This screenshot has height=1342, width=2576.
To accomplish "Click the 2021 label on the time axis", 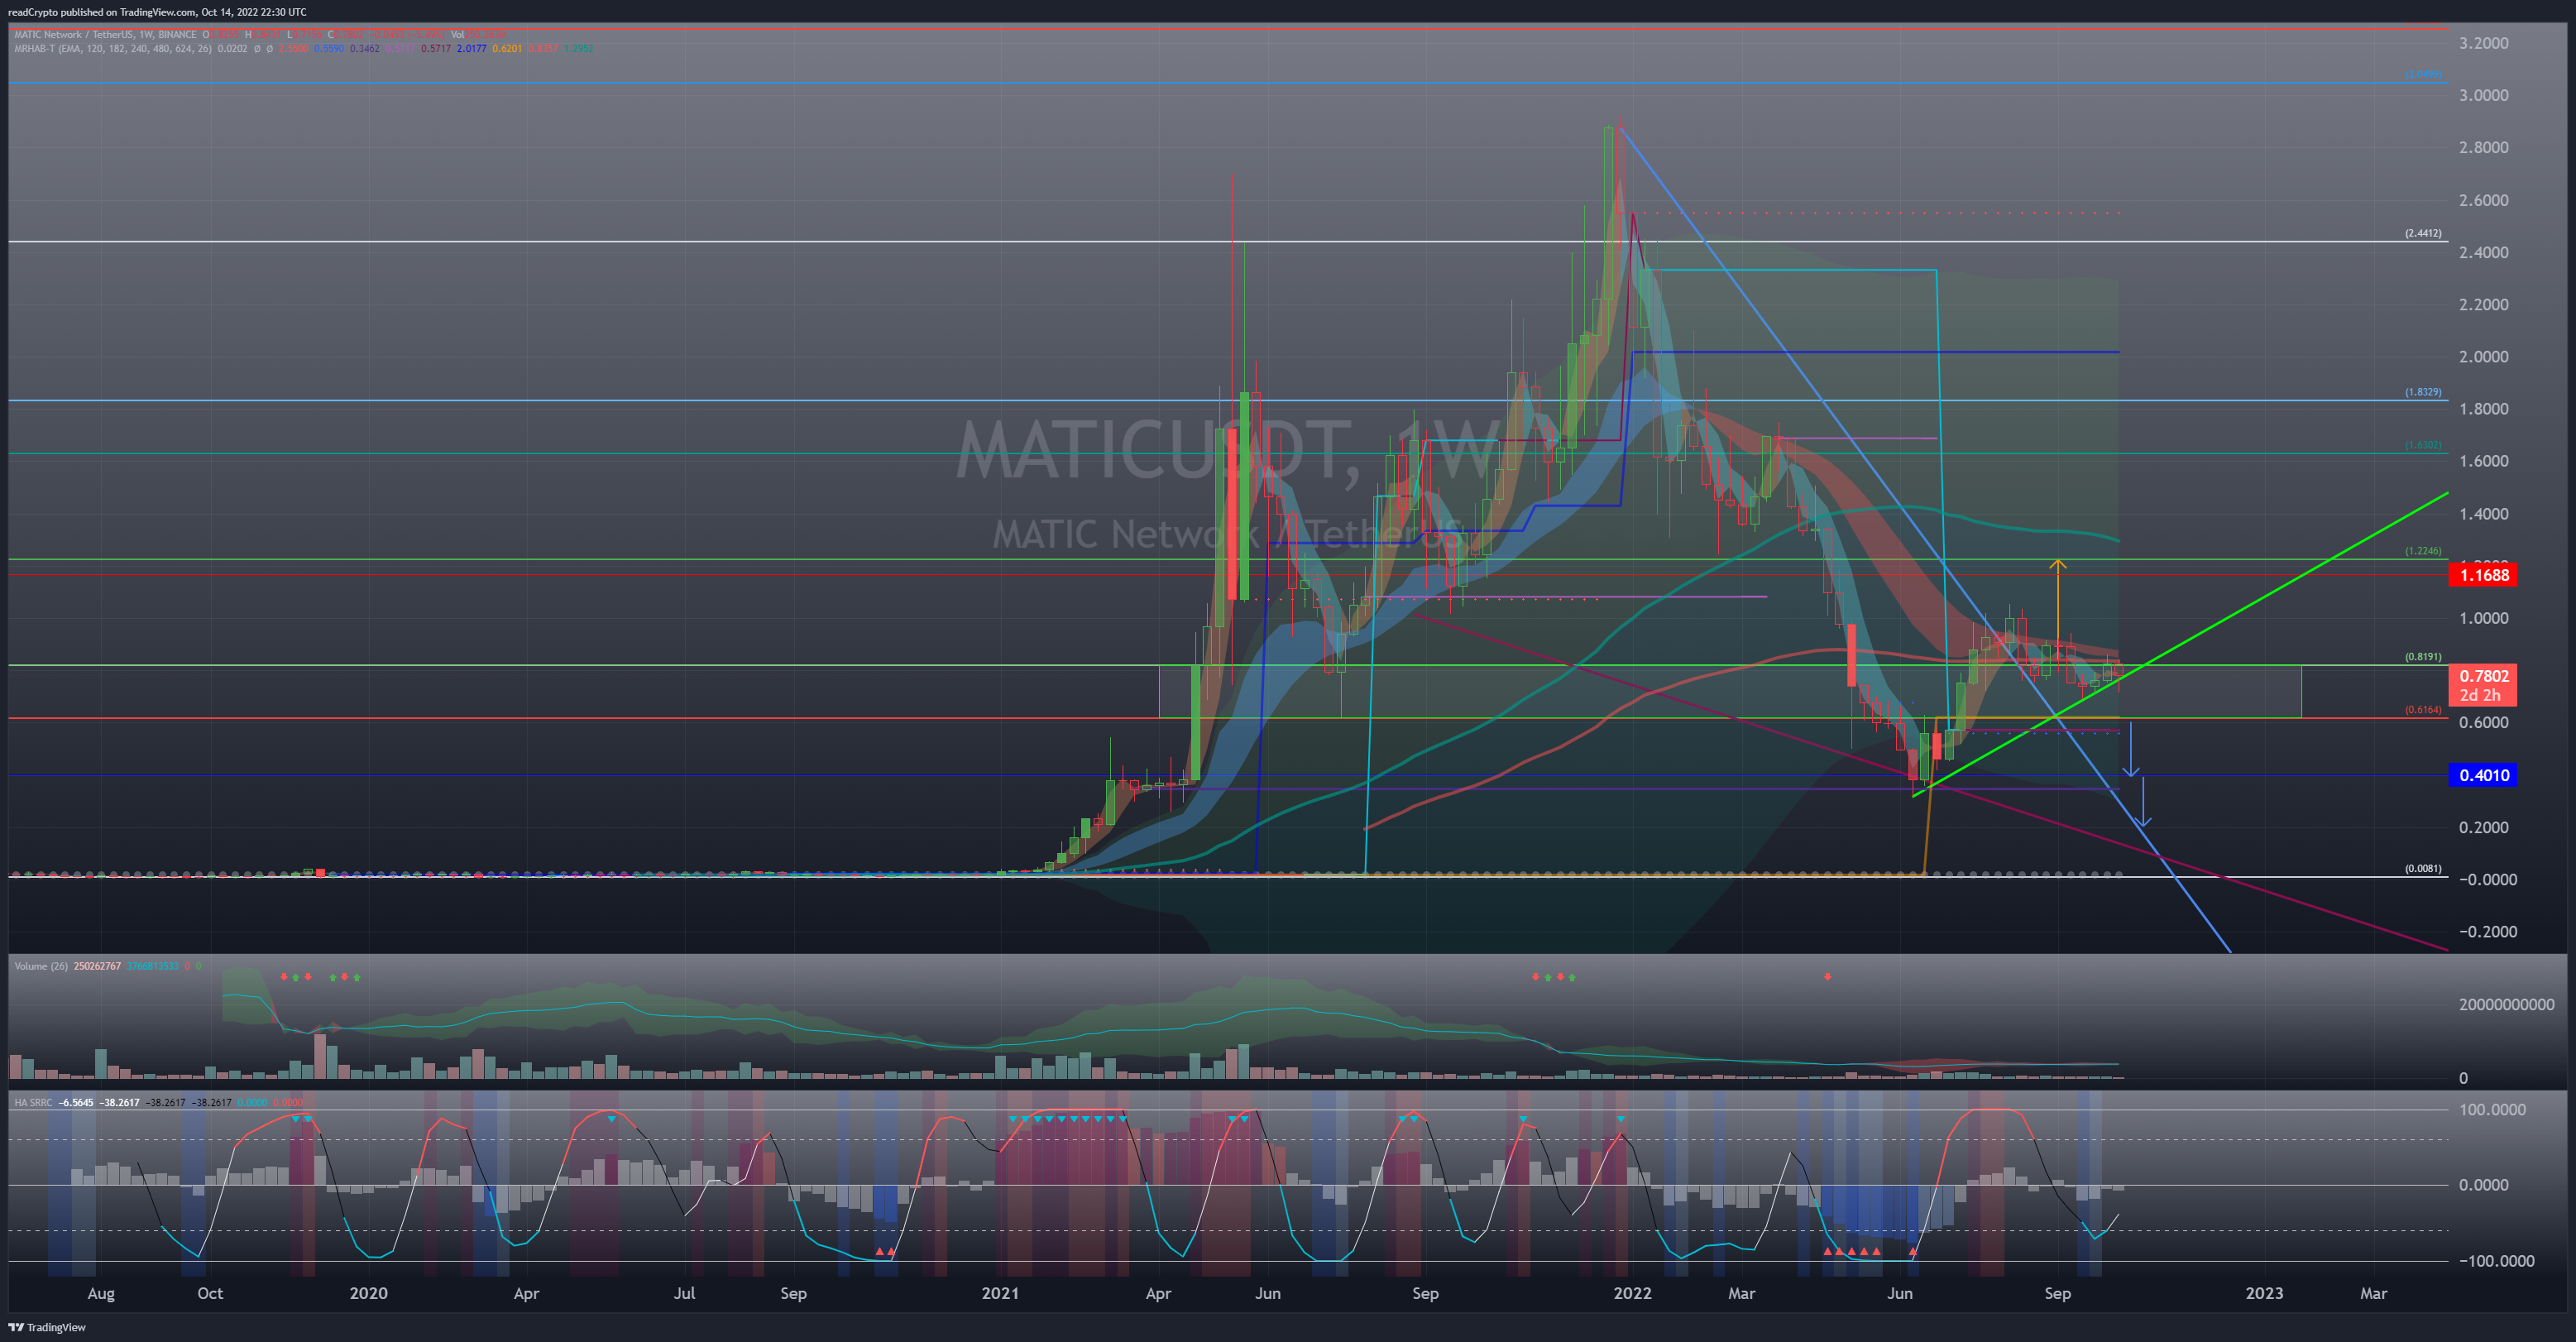I will pyautogui.click(x=1000, y=1293).
